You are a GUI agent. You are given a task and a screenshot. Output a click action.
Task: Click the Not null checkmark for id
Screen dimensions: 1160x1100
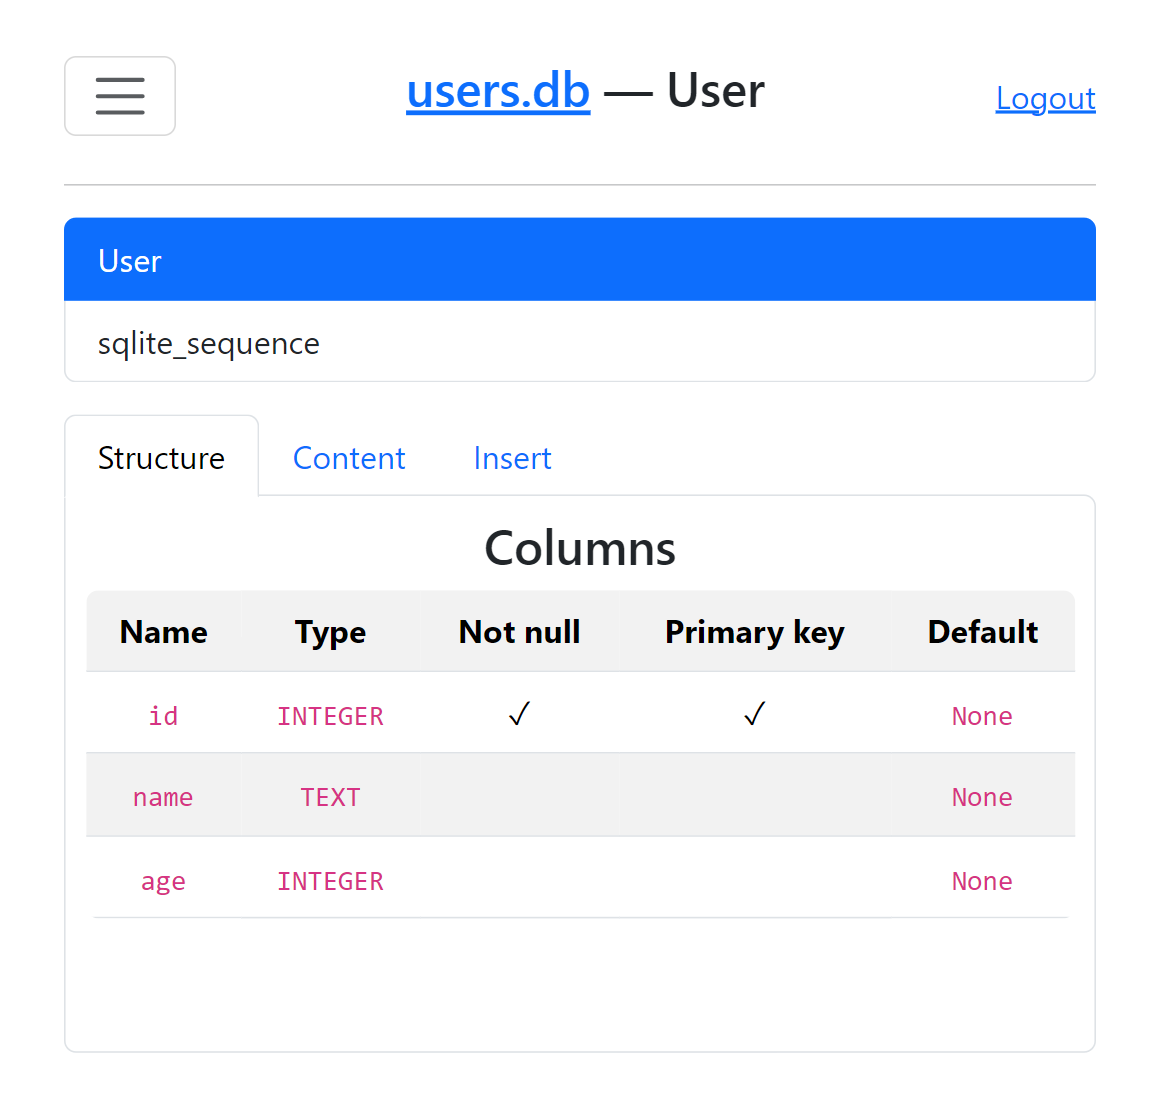pyautogui.click(x=518, y=714)
